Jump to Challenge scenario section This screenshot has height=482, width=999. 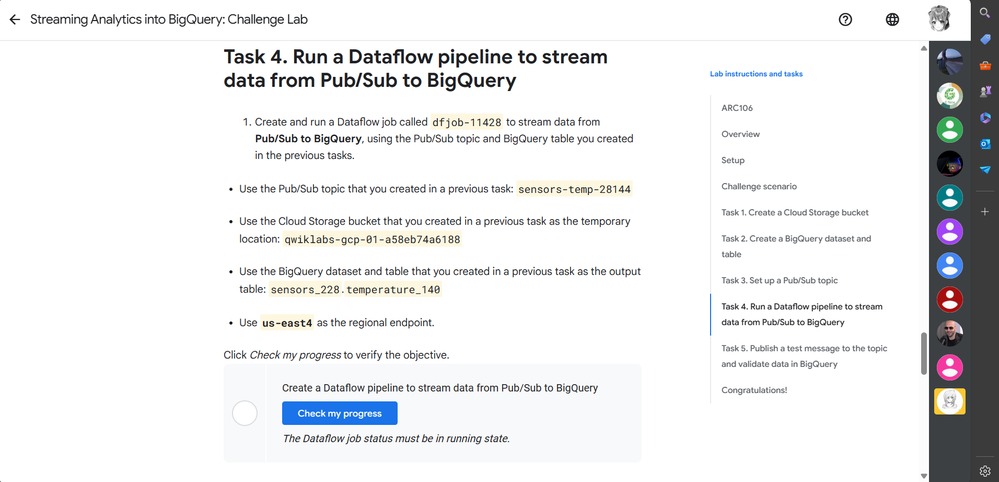coord(759,187)
